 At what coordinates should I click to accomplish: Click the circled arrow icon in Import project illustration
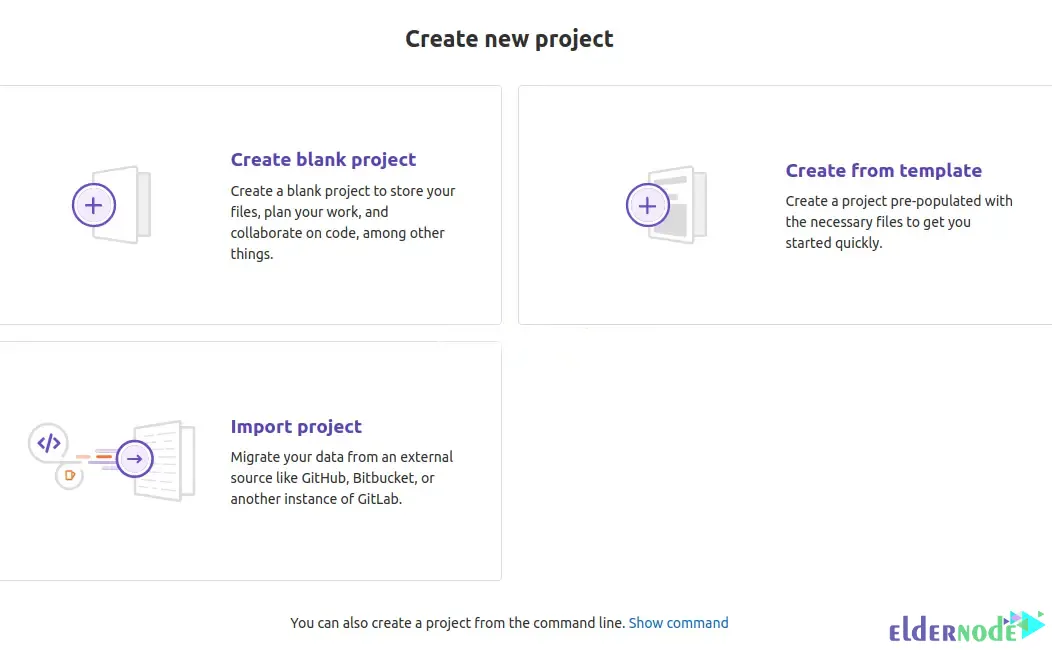tap(134, 458)
